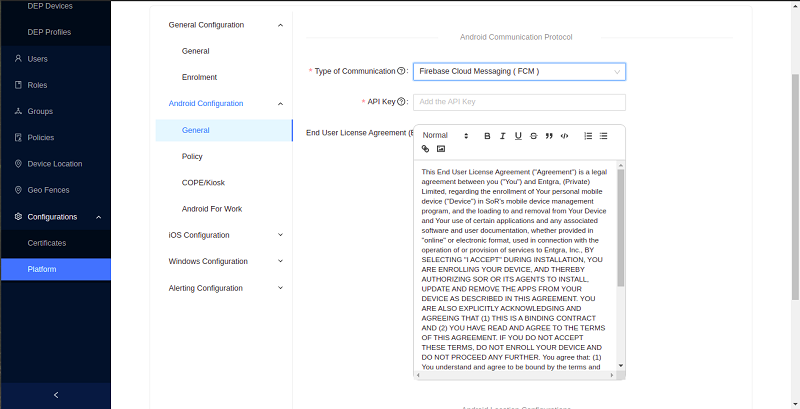Collapse the sidebar with left arrow

(x=56, y=395)
